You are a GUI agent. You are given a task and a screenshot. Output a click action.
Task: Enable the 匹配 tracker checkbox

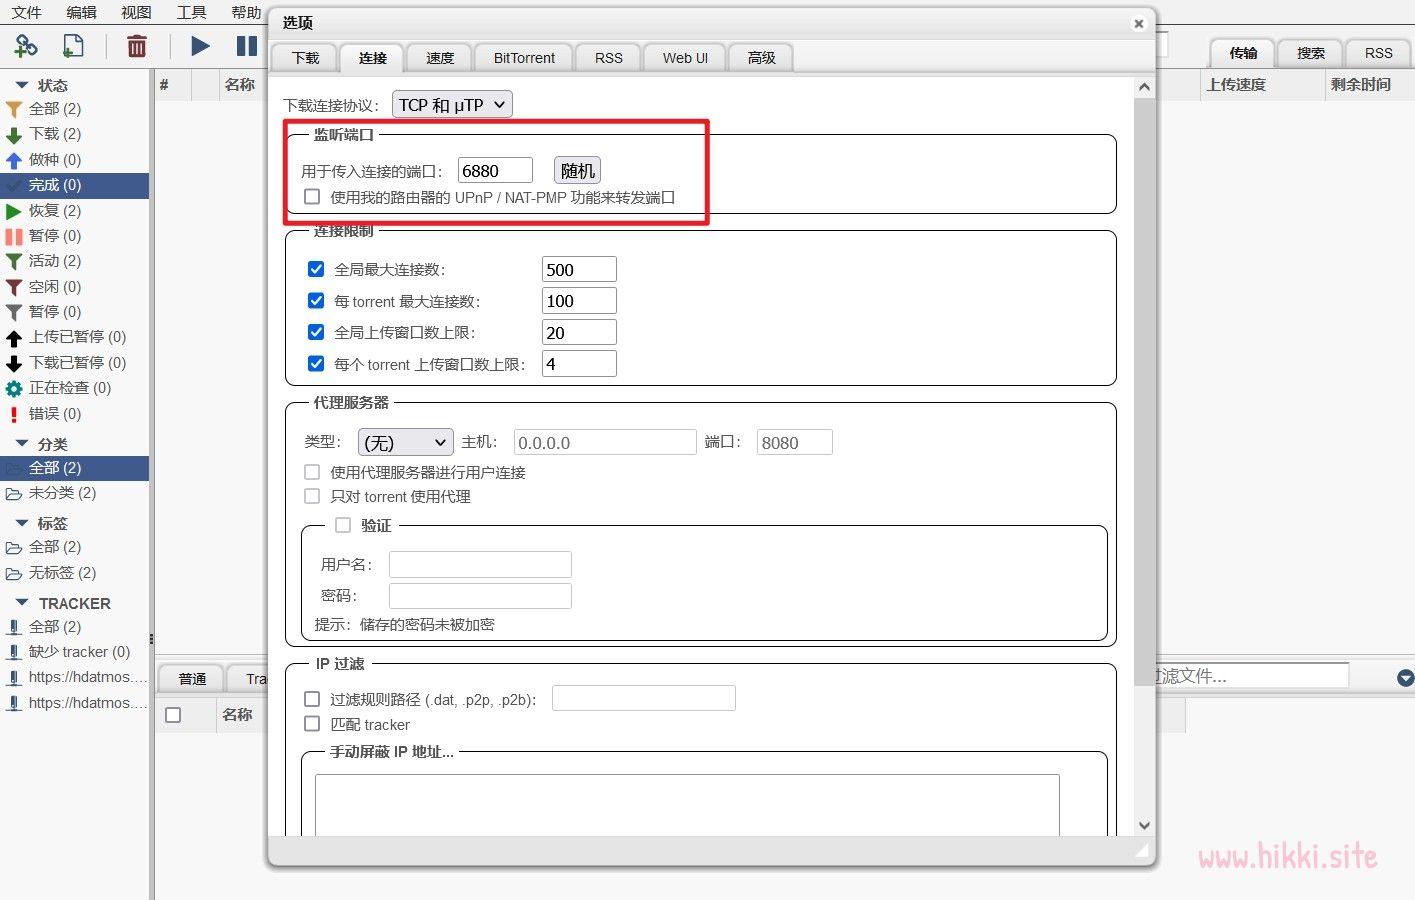(x=312, y=724)
